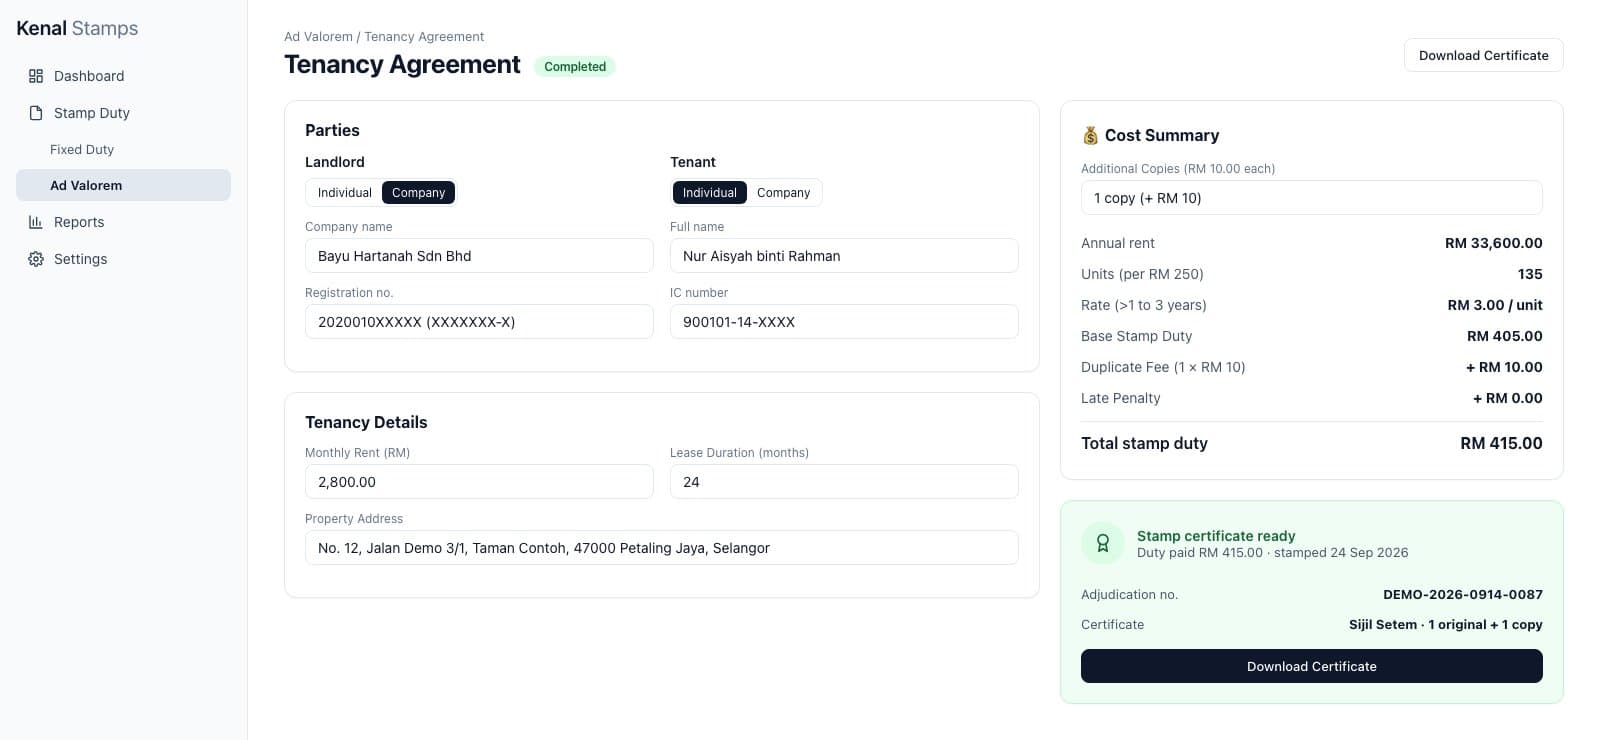The height and width of the screenshot is (740, 1600).
Task: Go to Reports in the sidebar
Action: (123, 222)
